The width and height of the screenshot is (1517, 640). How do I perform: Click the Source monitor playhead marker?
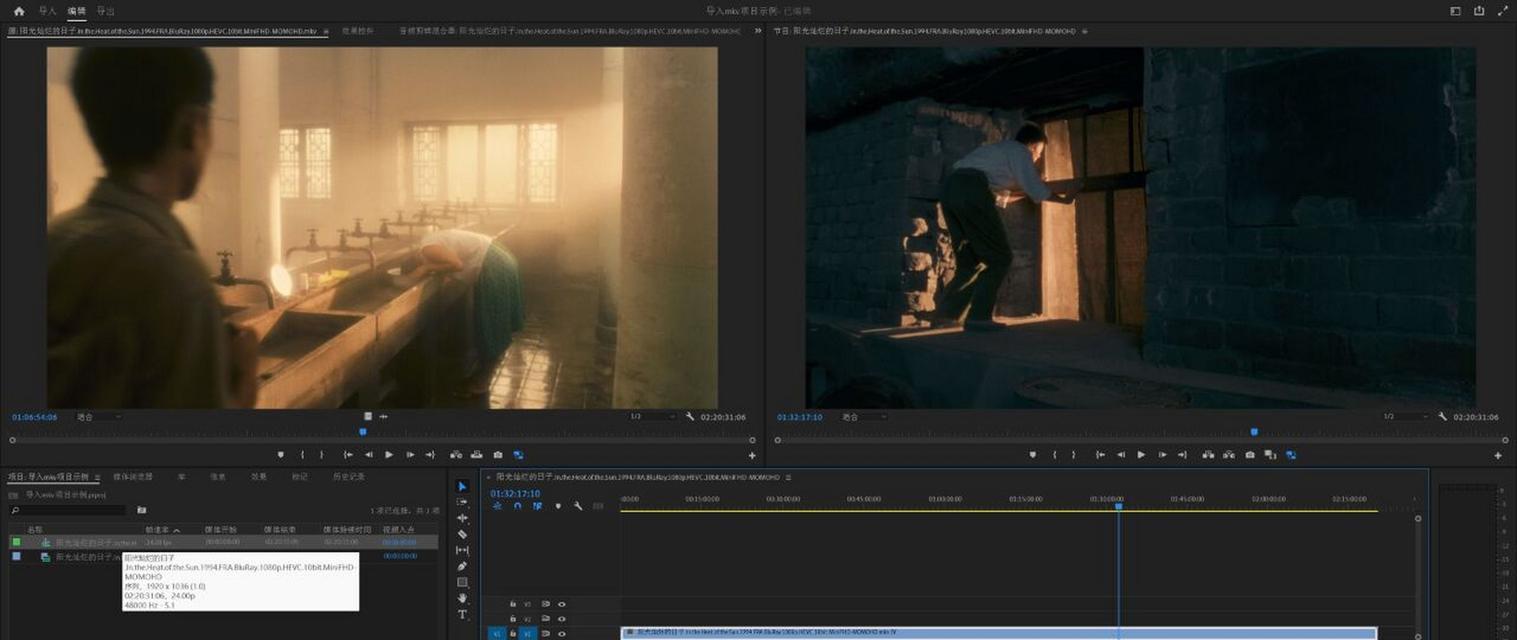[x=363, y=432]
